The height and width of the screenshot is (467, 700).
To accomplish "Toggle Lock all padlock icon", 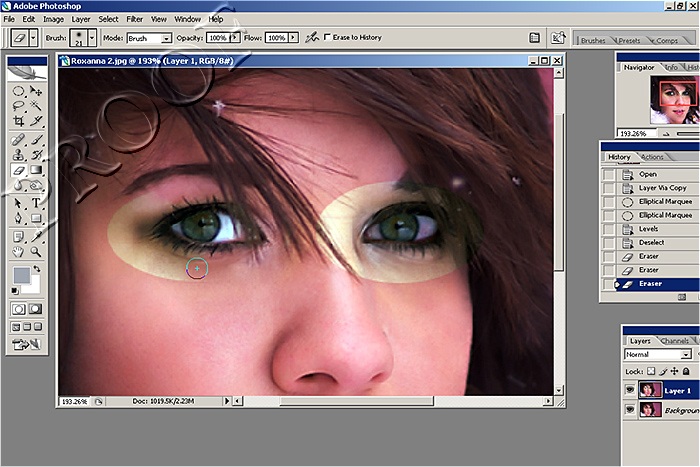I will (686, 371).
